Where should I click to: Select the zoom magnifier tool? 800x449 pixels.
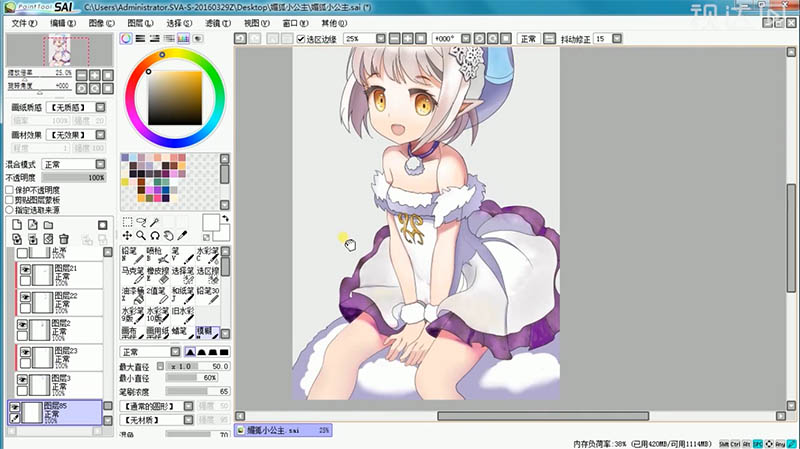[x=141, y=235]
